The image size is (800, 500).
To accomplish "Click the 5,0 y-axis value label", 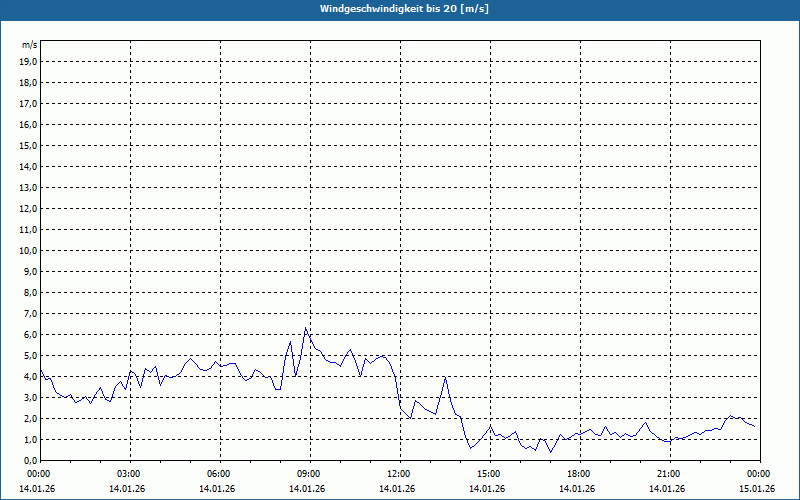I will tap(30, 355).
